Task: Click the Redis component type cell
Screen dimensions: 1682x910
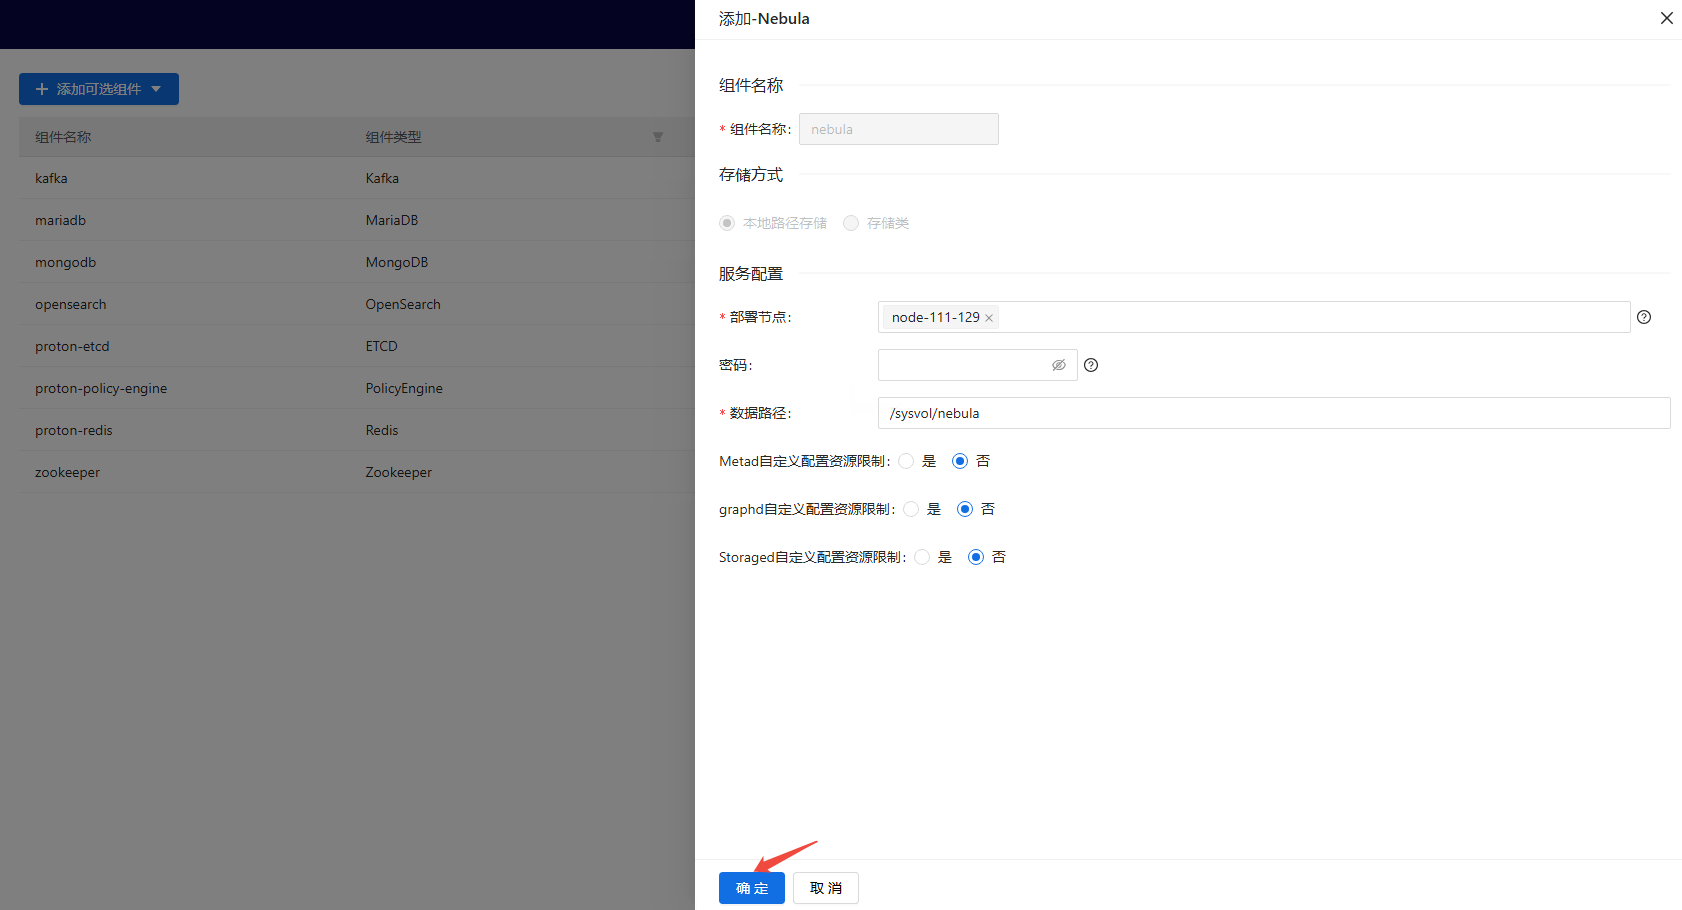Action: (382, 430)
